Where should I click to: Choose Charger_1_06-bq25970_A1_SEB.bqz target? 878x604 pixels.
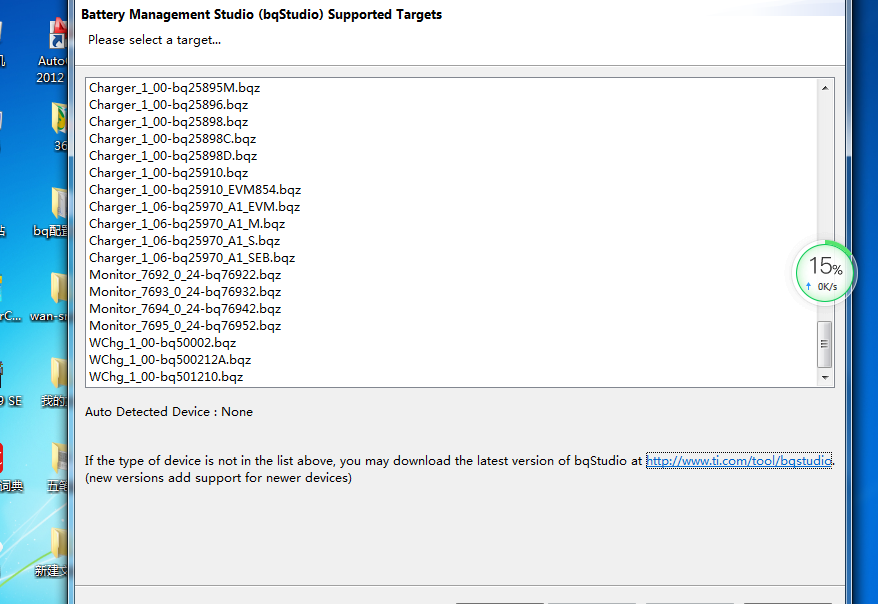tap(191, 258)
